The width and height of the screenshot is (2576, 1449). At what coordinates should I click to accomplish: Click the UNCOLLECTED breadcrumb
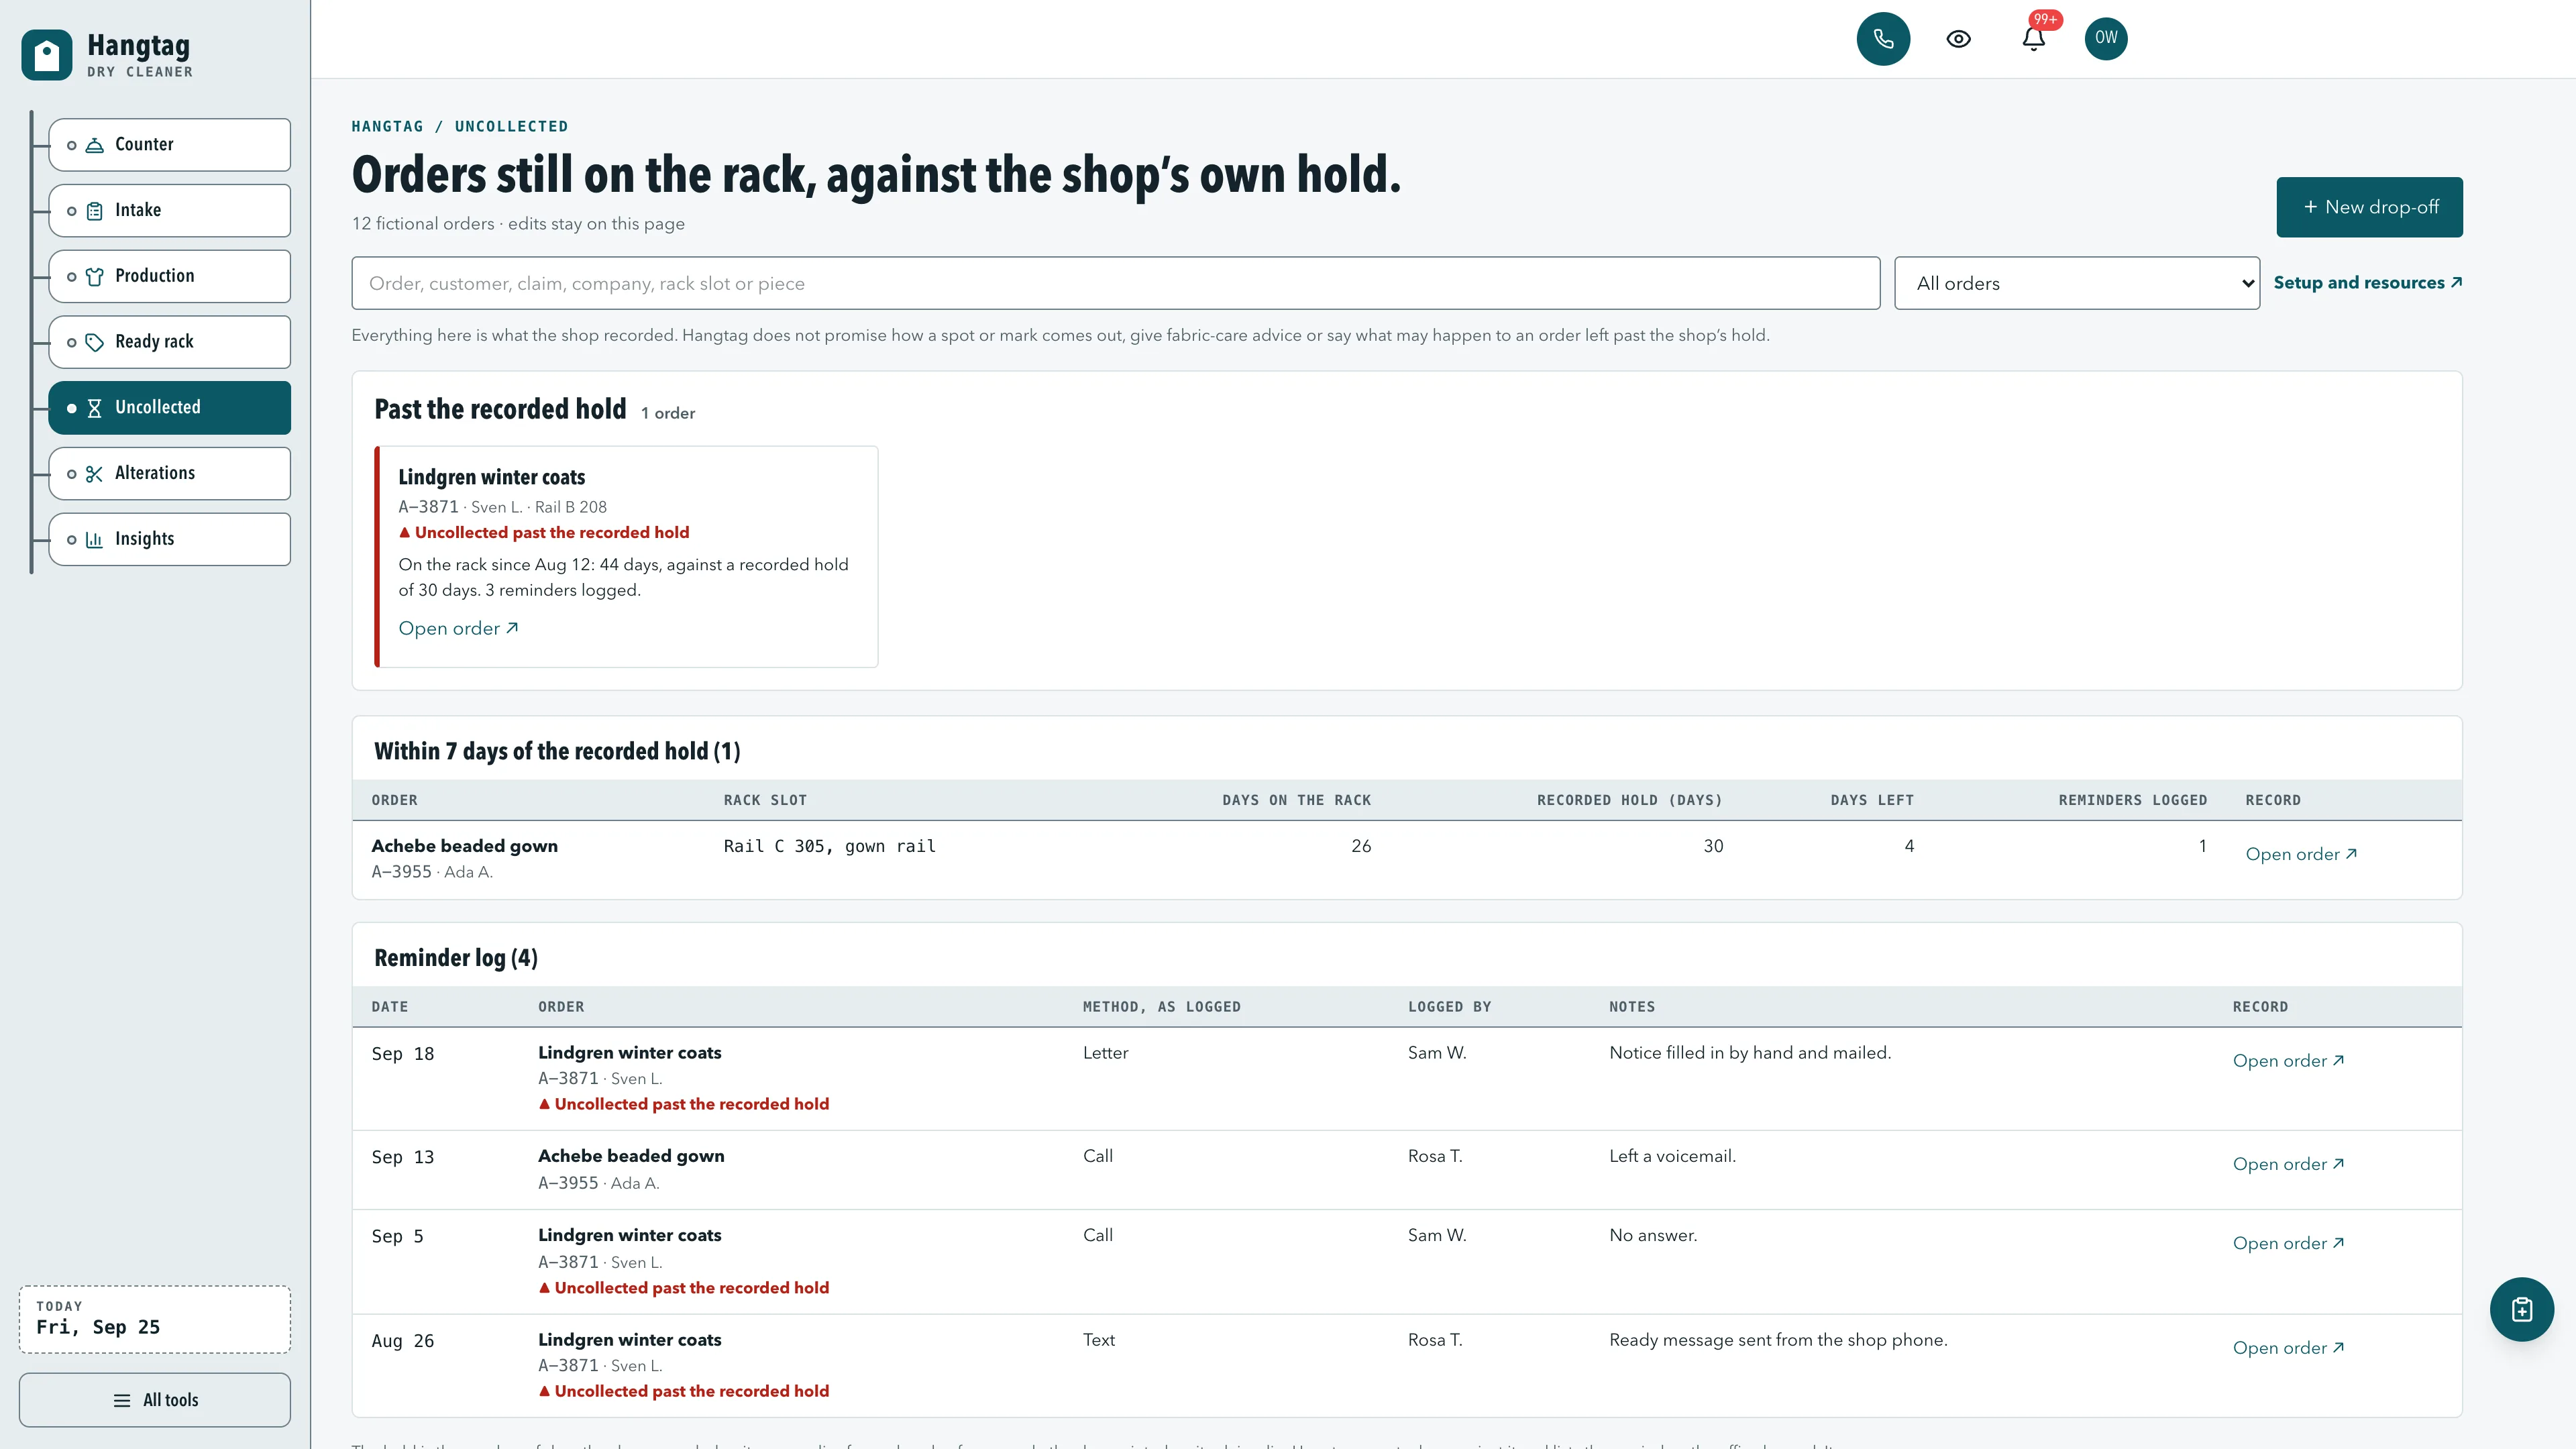511,126
